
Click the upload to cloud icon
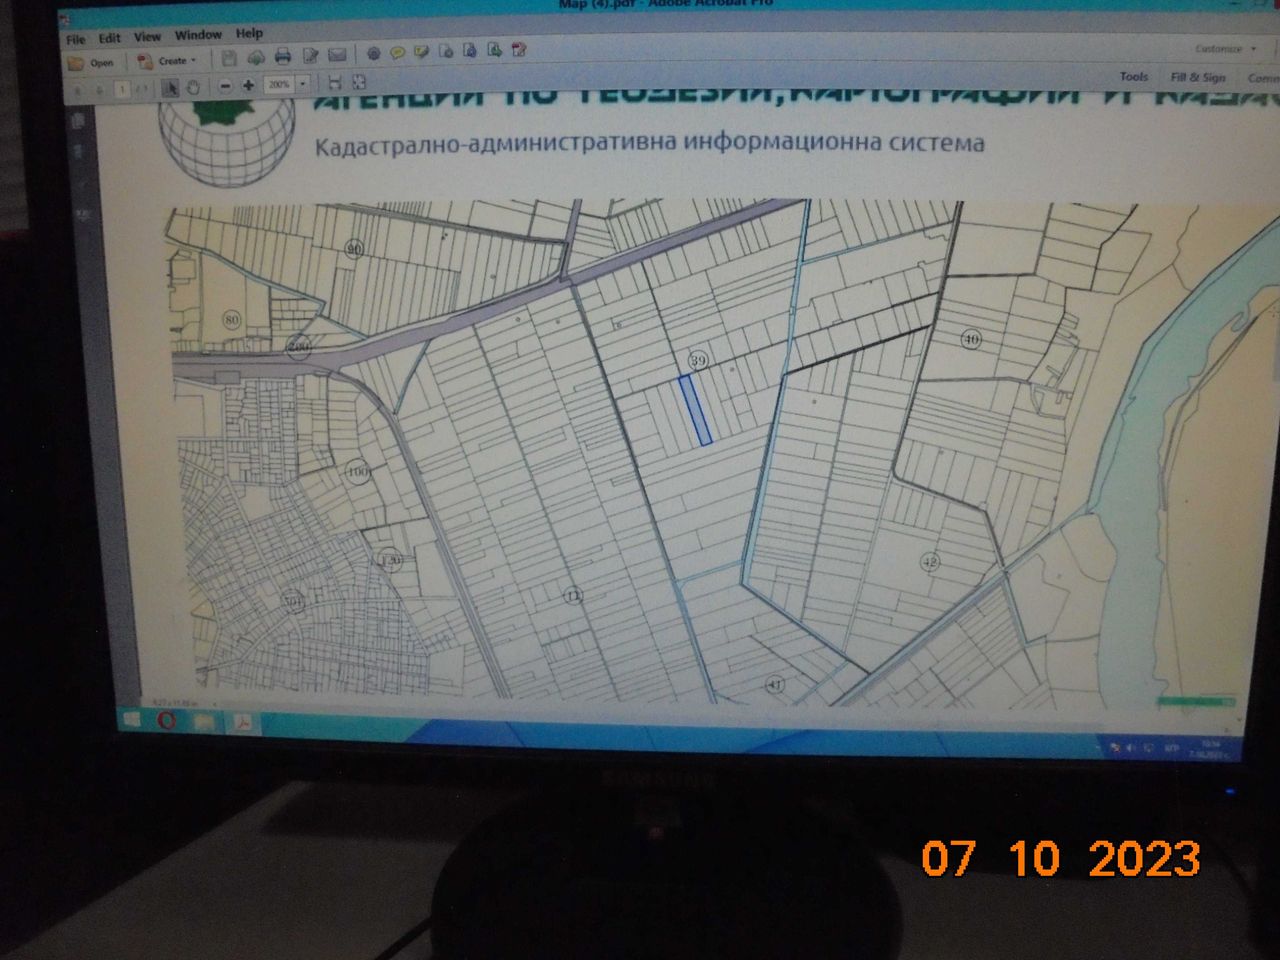click(256, 57)
